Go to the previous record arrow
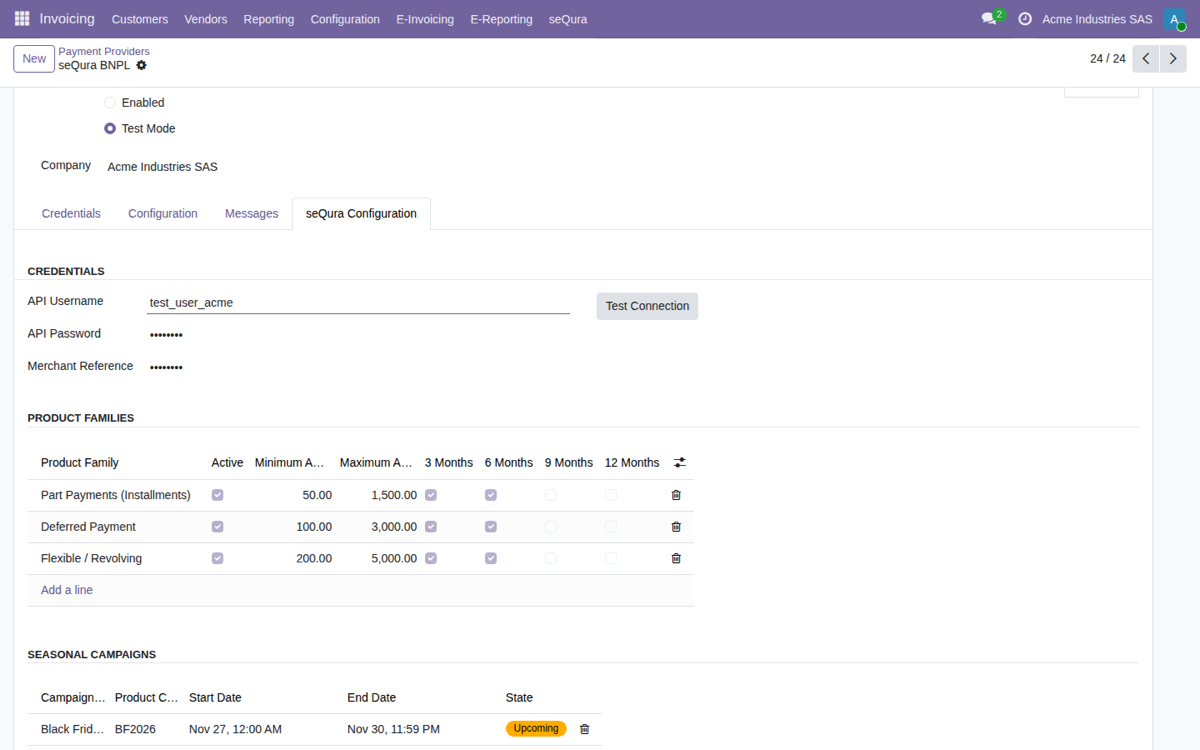 click(x=1146, y=59)
